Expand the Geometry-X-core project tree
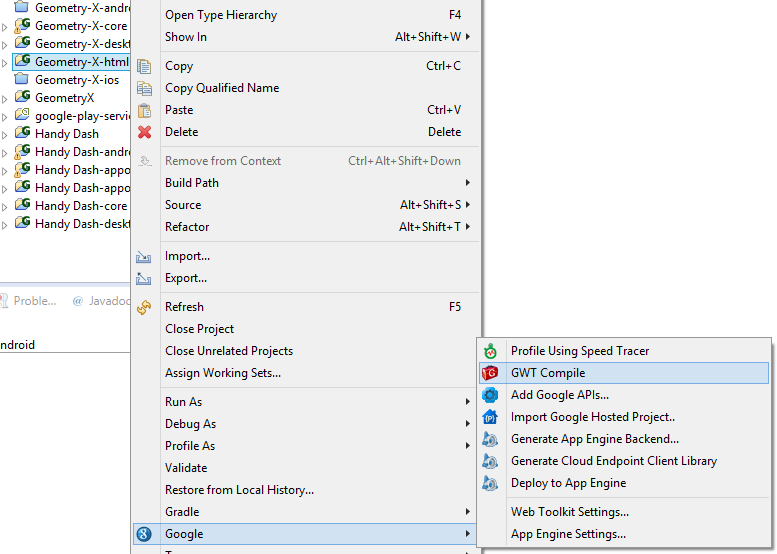The height and width of the screenshot is (554, 777). coord(5,27)
